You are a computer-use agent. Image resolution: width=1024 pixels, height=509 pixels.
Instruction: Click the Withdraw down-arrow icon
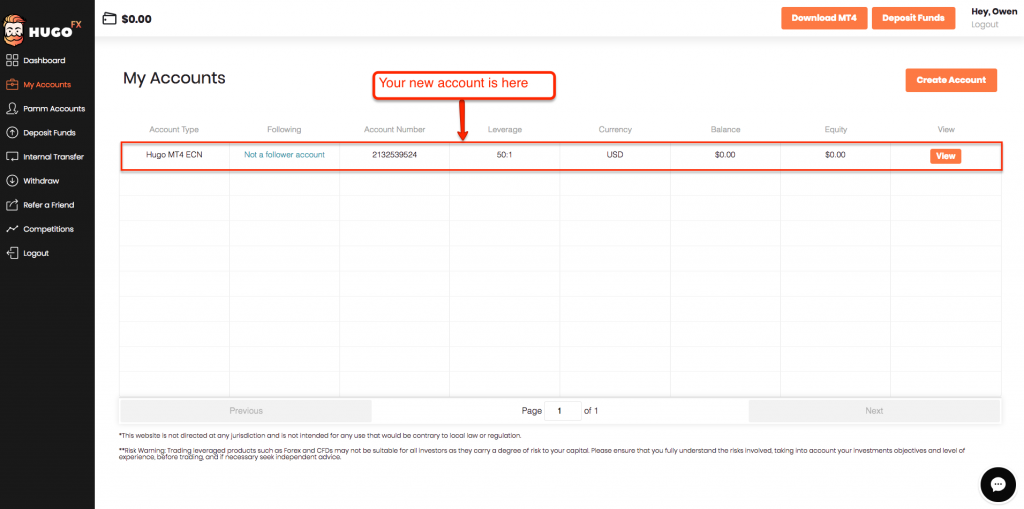pyautogui.click(x=12, y=180)
